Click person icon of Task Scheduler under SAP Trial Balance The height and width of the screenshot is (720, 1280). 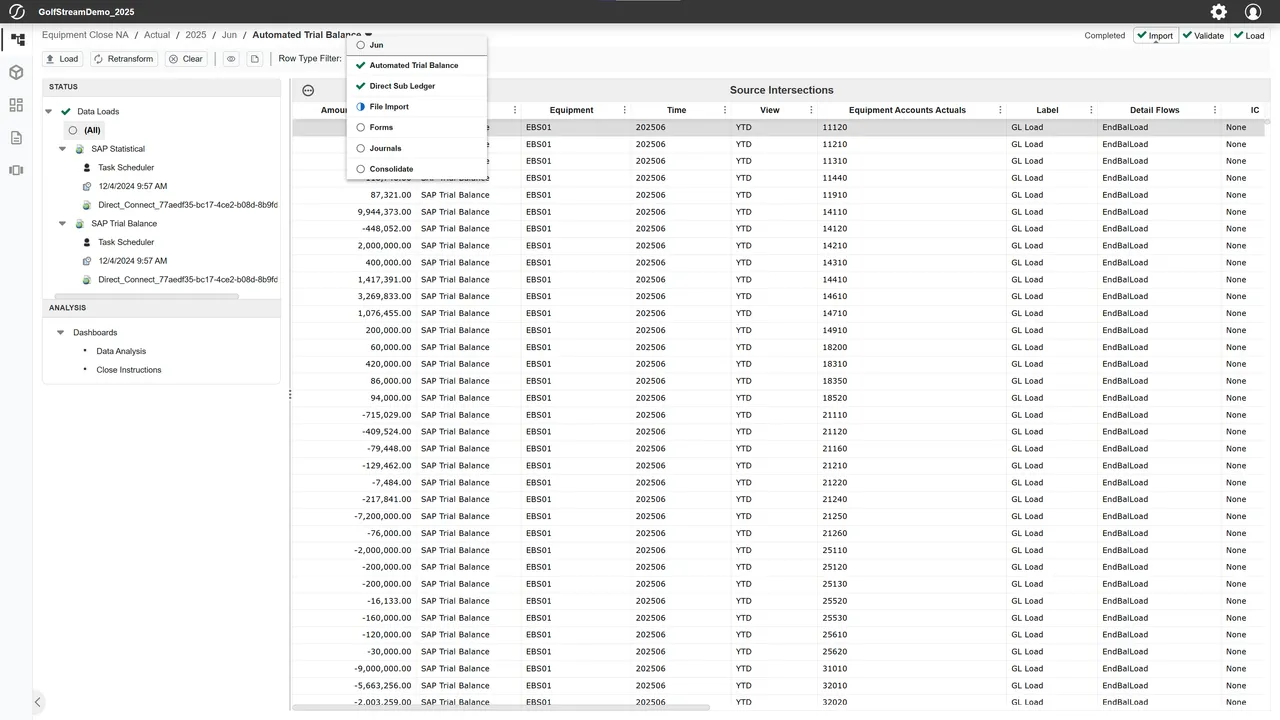coord(87,242)
